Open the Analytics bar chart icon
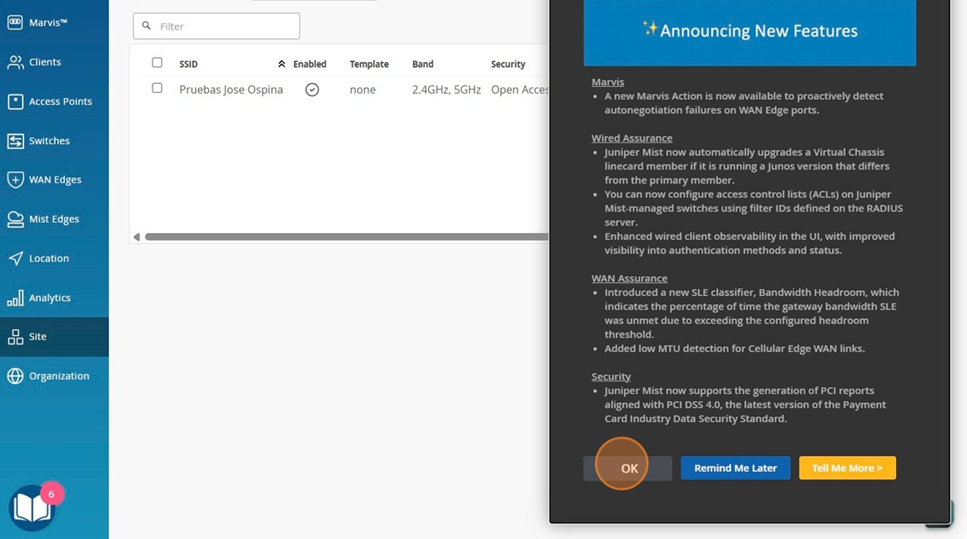Screen dimensions: 967x539 [x=15, y=298]
